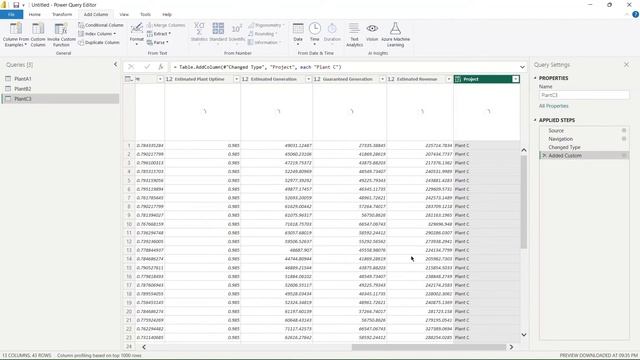Expand the formula bar chevron
Screen dimensions: 640x360
click(x=522, y=67)
